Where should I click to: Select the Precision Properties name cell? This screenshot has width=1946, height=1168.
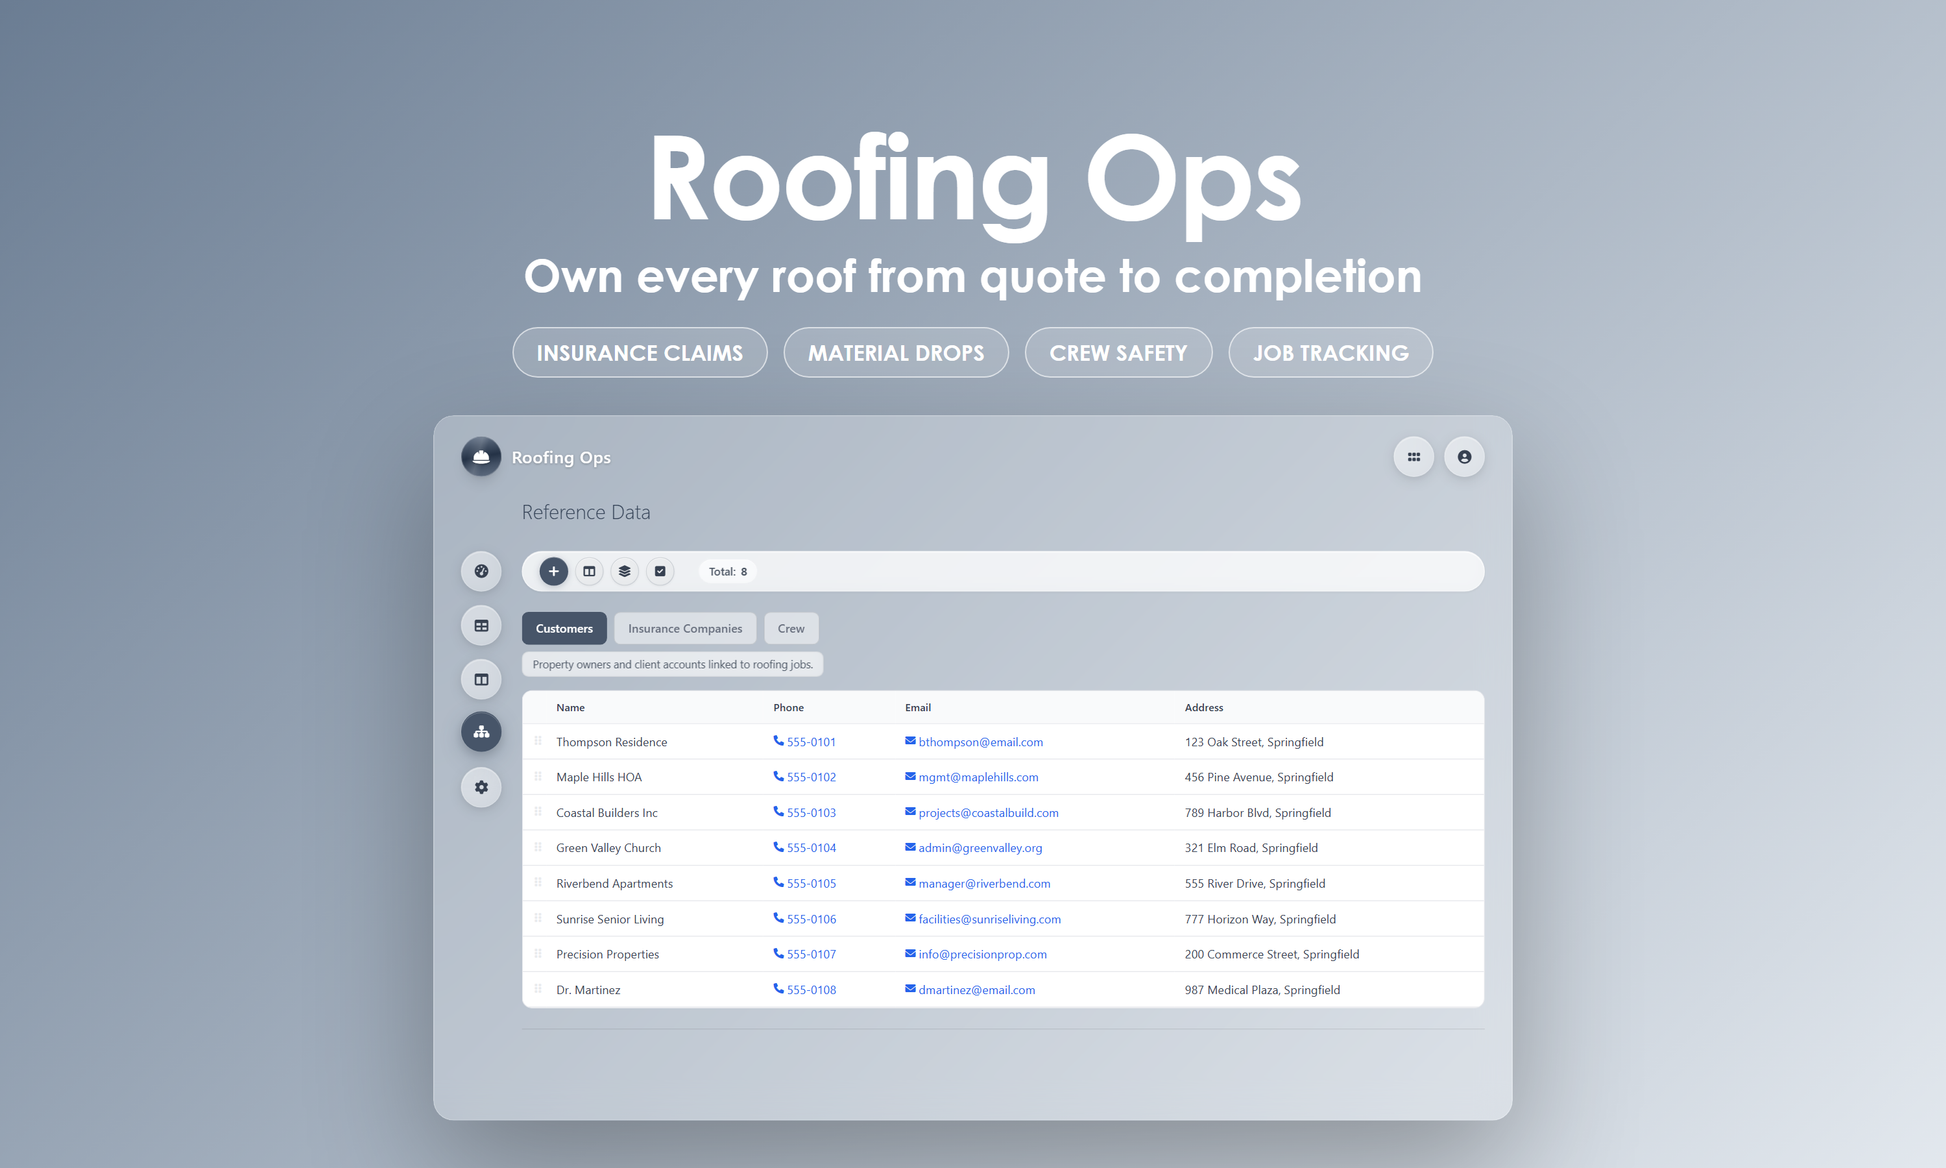click(607, 955)
